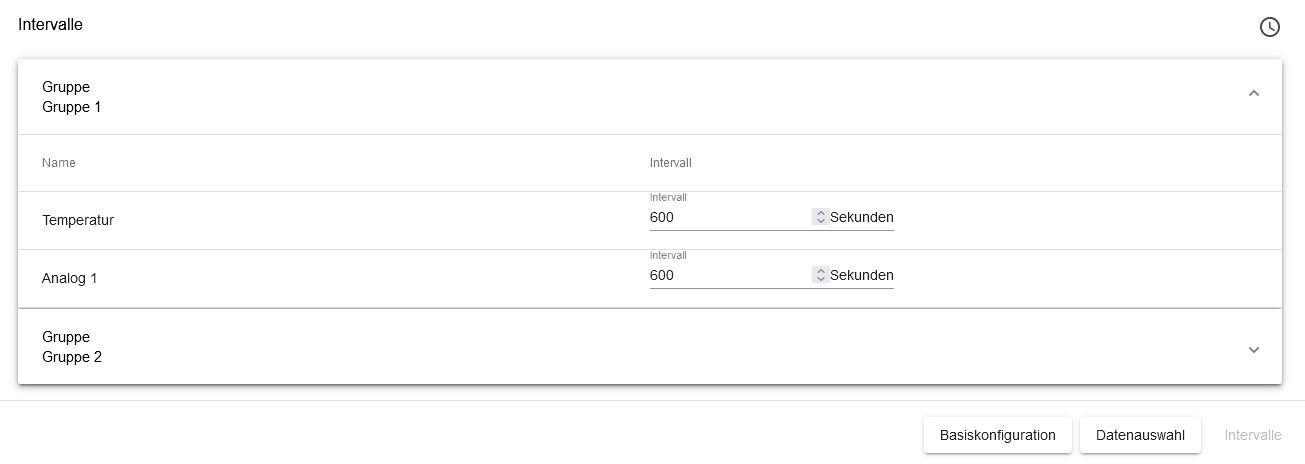Go to the Basiskonfiguration step
Screen dimensions: 1305x464
997,435
